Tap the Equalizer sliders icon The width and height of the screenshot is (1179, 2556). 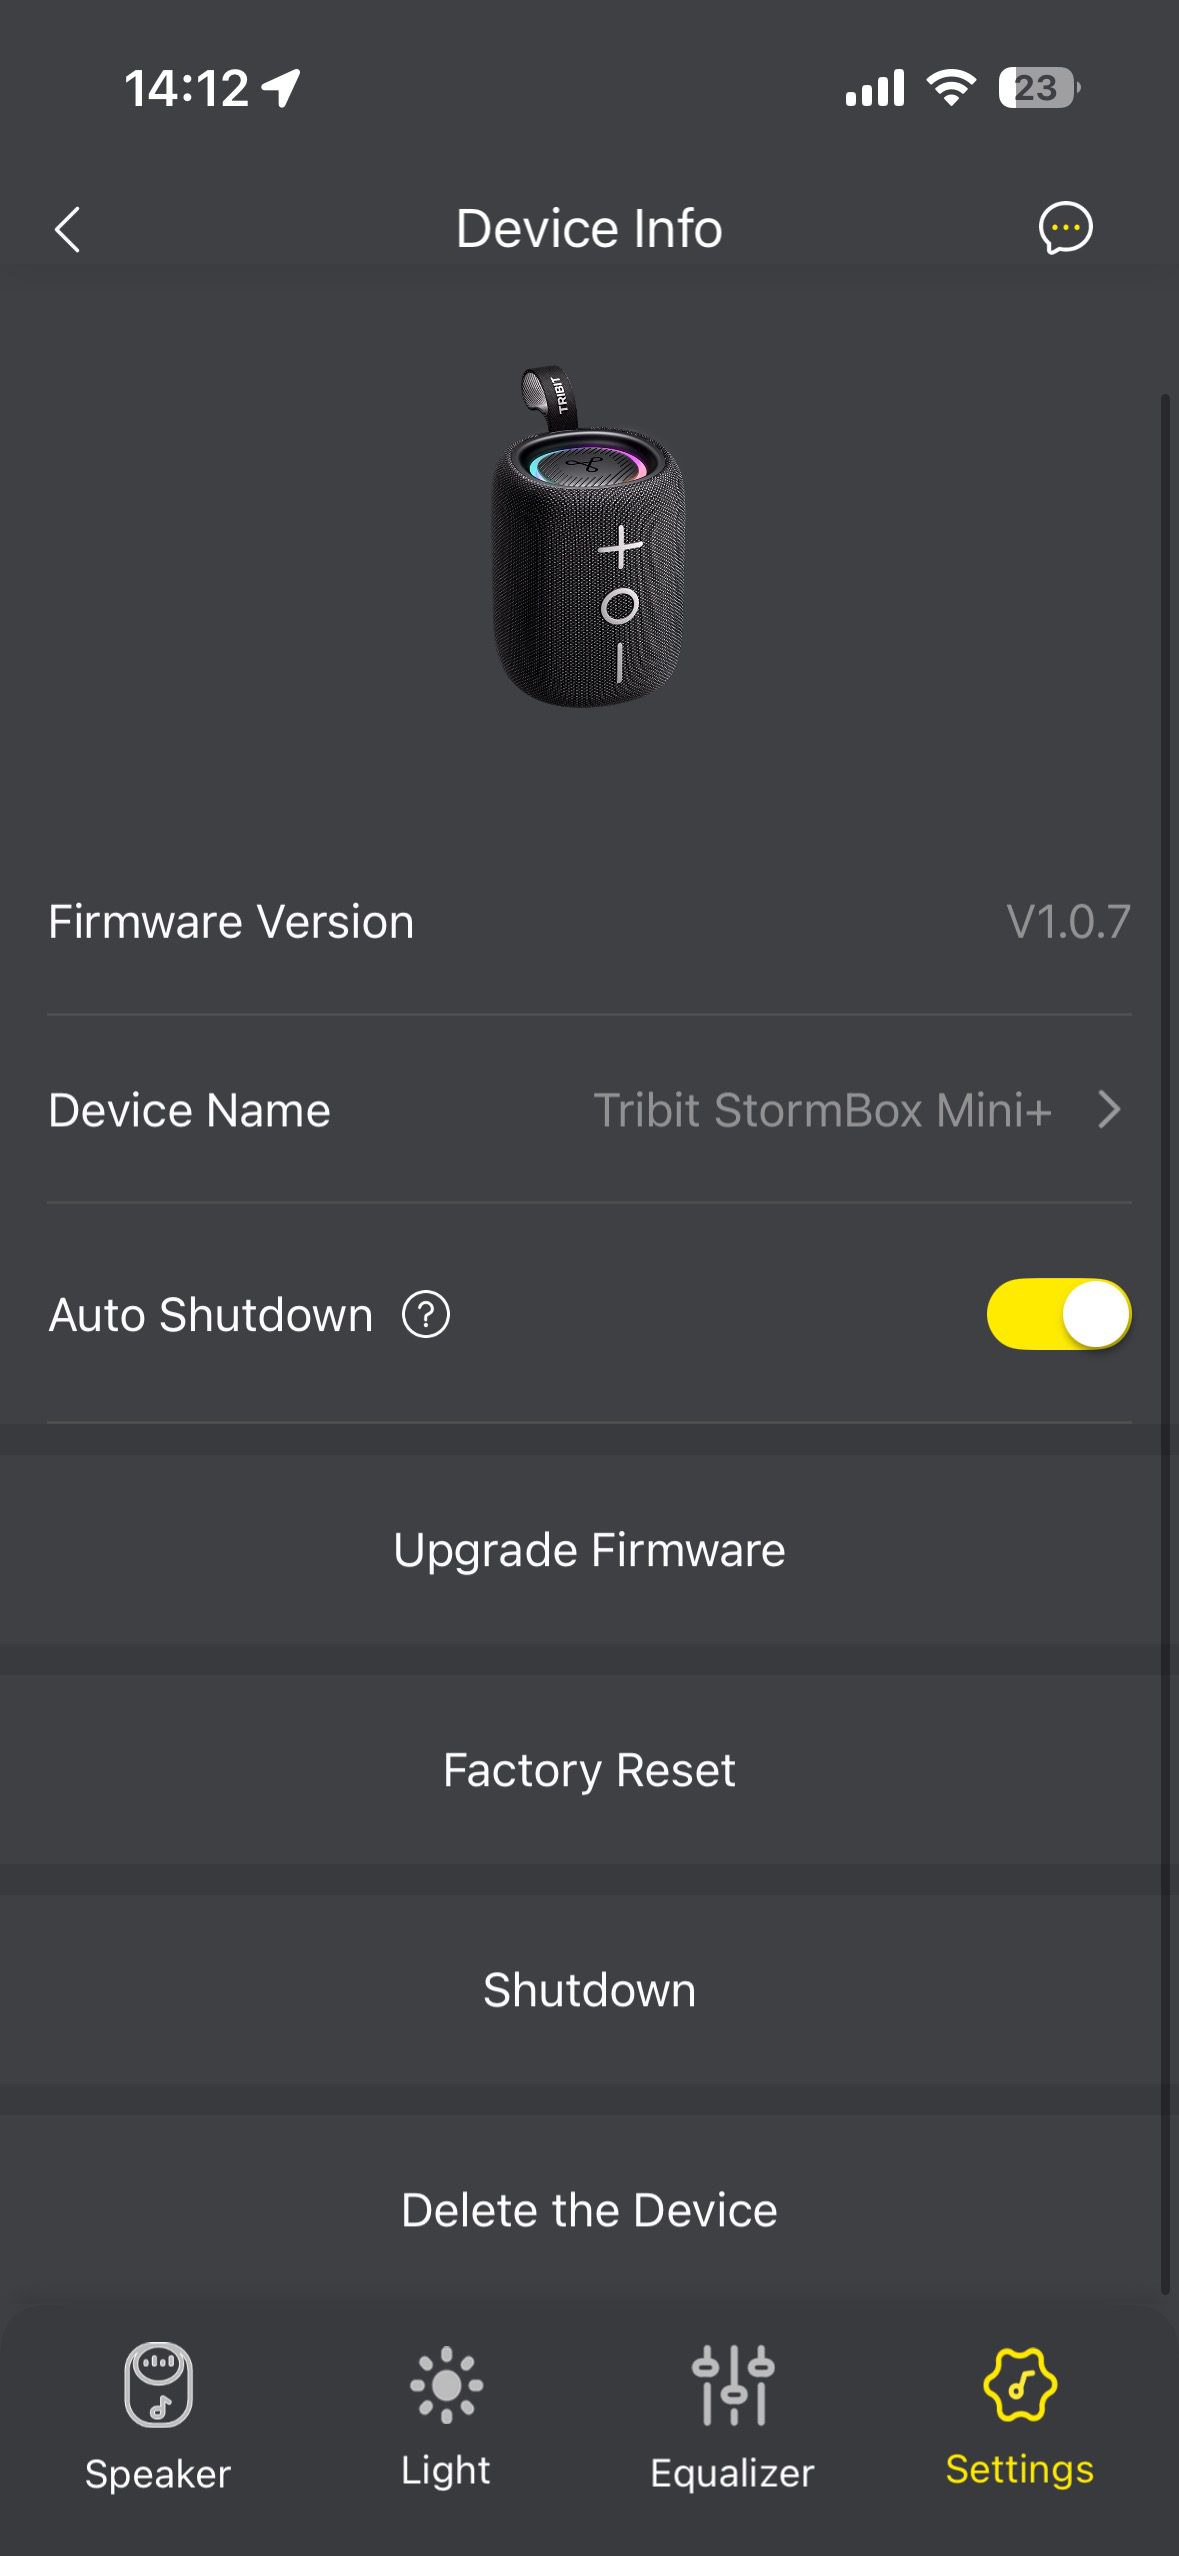pos(733,2385)
